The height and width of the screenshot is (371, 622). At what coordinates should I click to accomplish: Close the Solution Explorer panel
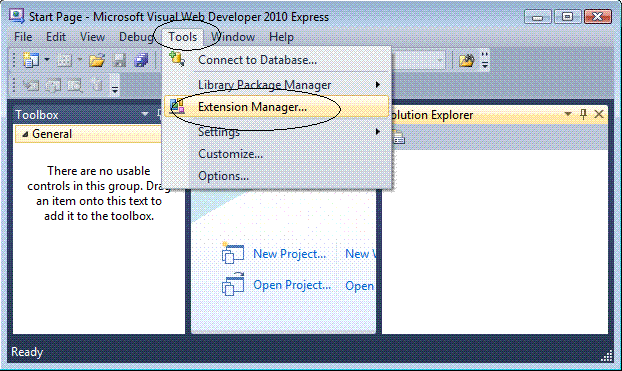599,114
